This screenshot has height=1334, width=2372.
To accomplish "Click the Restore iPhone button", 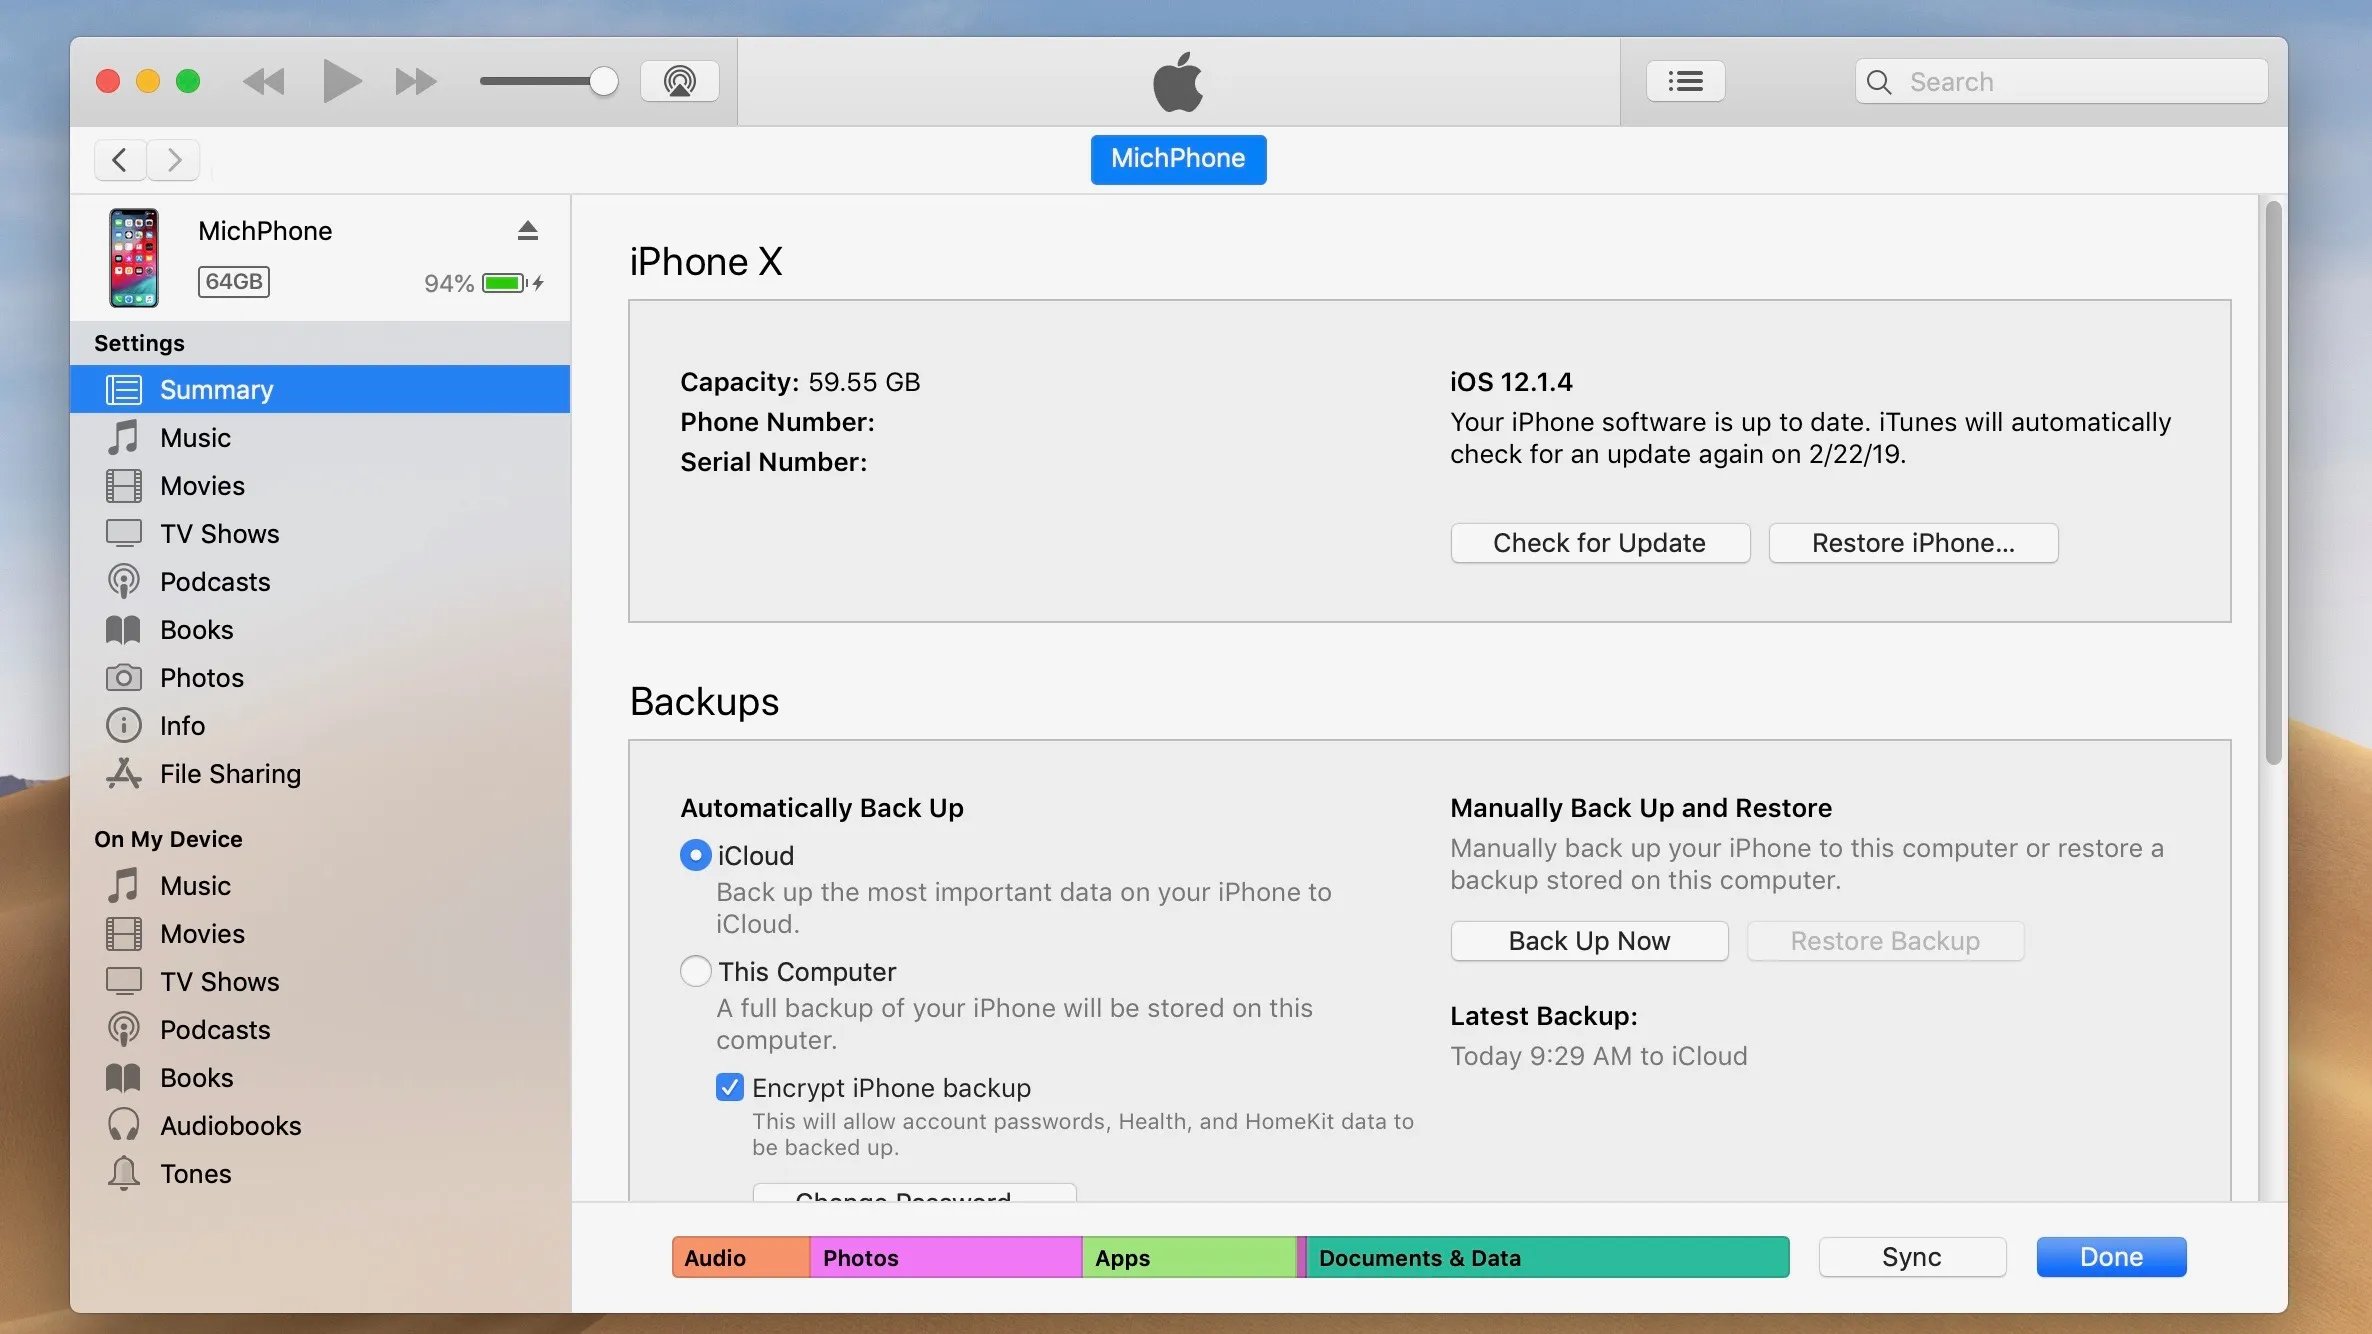I will coord(1911,542).
